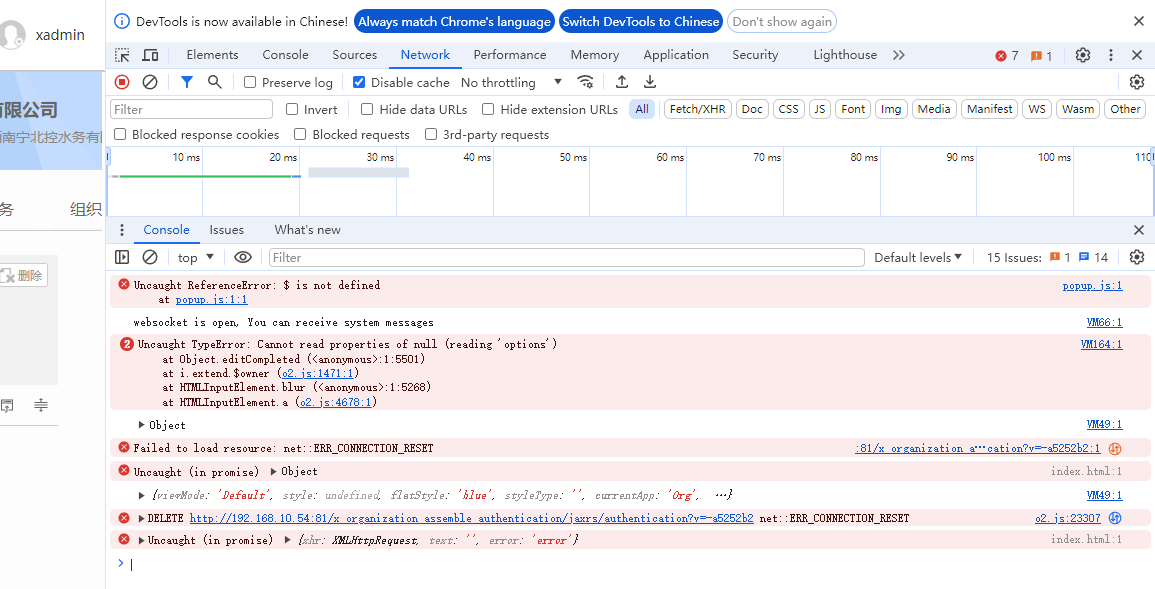1155x589 pixels.
Task: Switch to the Sources tab
Action: click(354, 55)
